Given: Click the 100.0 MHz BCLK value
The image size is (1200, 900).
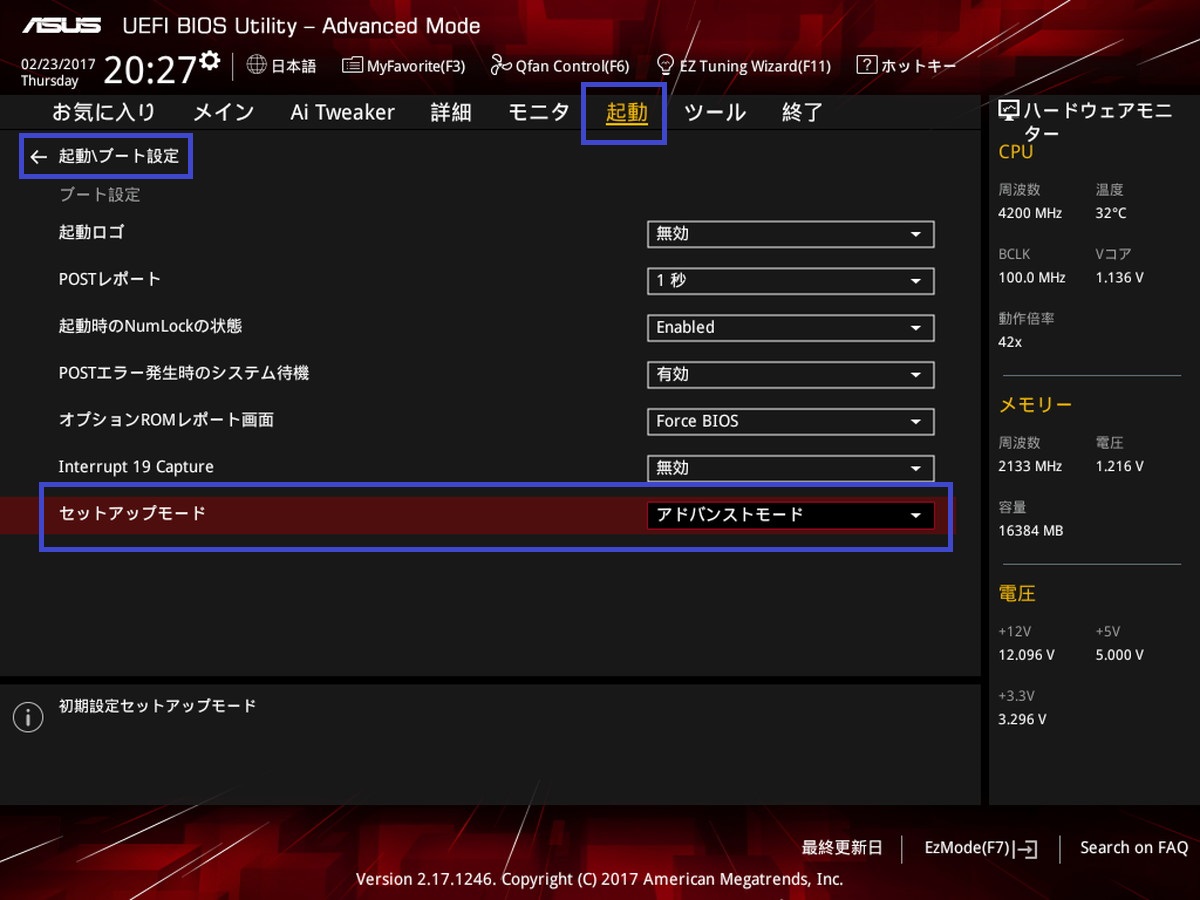Looking at the screenshot, I should 1032,277.
